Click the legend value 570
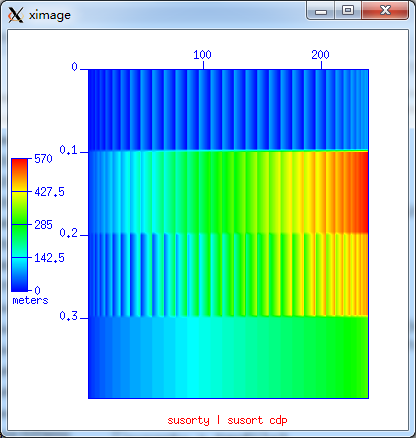This screenshot has width=416, height=438. [x=43, y=159]
